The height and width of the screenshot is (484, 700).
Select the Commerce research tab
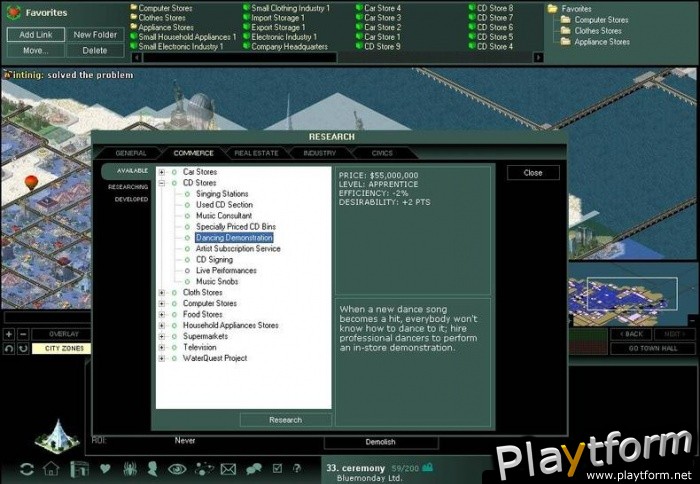(193, 153)
